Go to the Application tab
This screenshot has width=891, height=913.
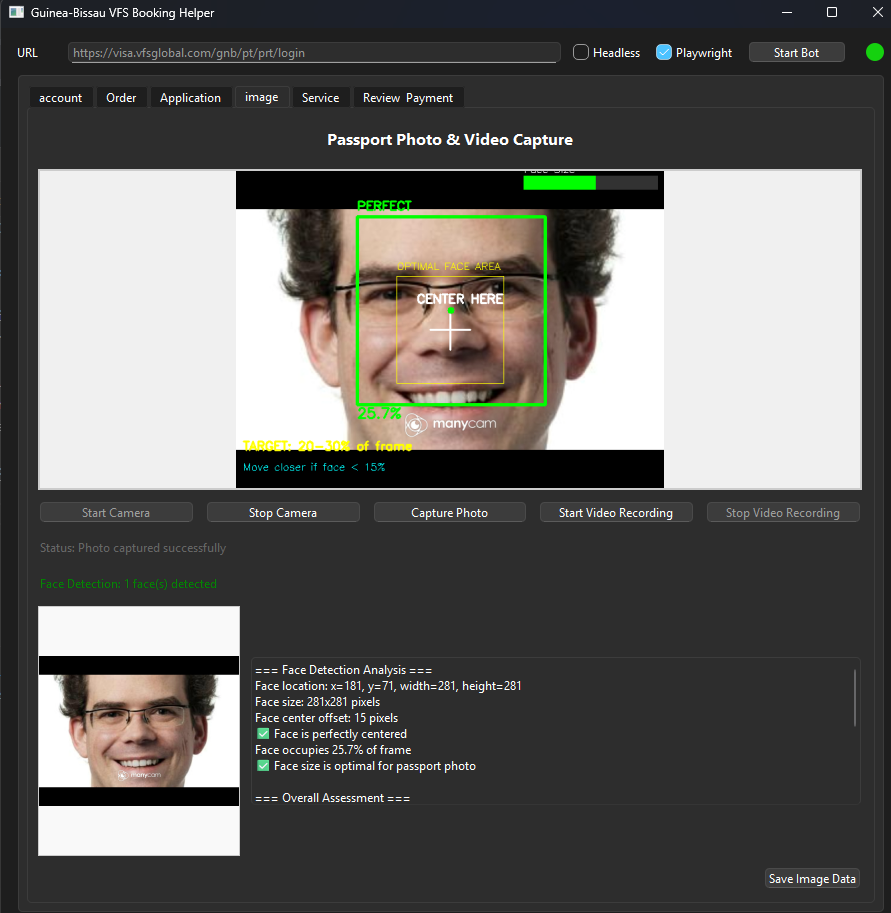[190, 98]
